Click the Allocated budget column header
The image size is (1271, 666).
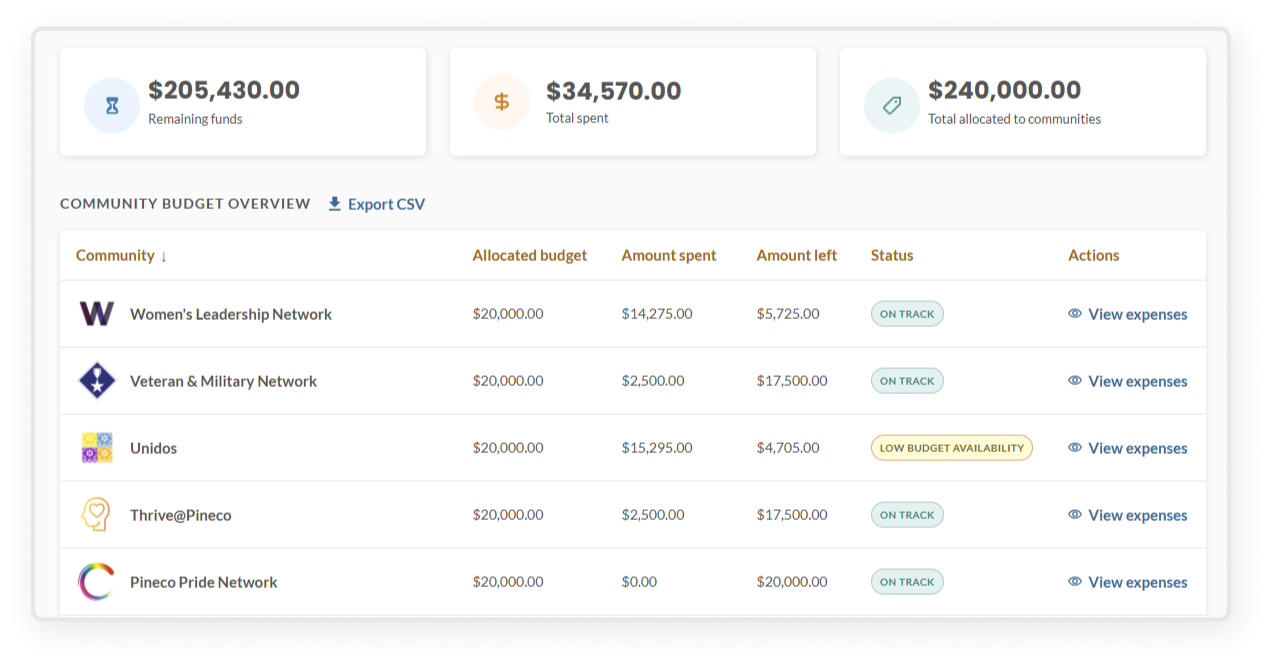point(530,255)
